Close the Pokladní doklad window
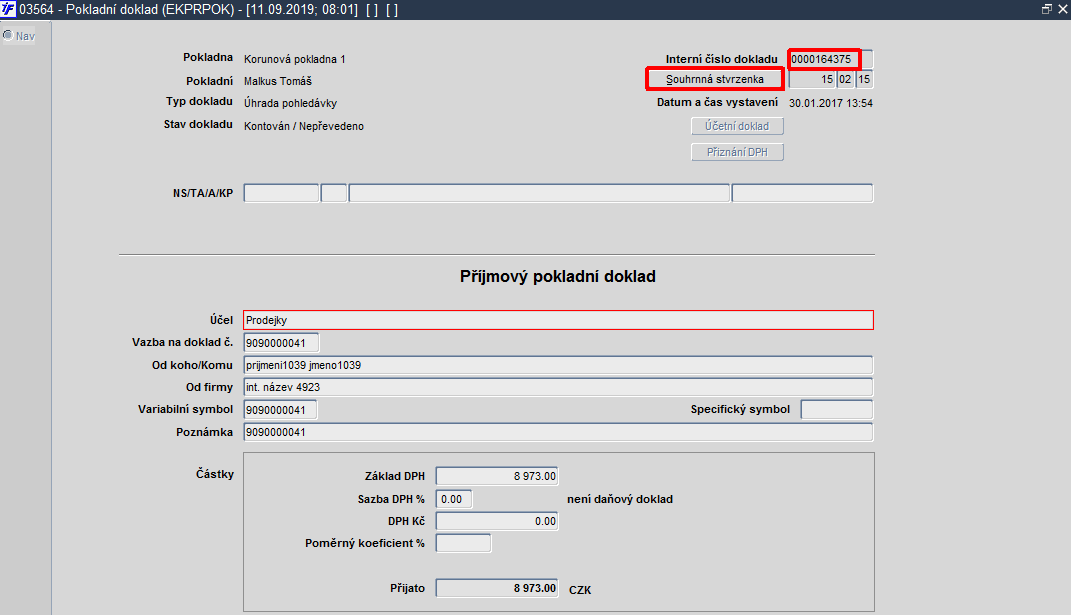Image resolution: width=1071 pixels, height=615 pixels. tap(1062, 9)
